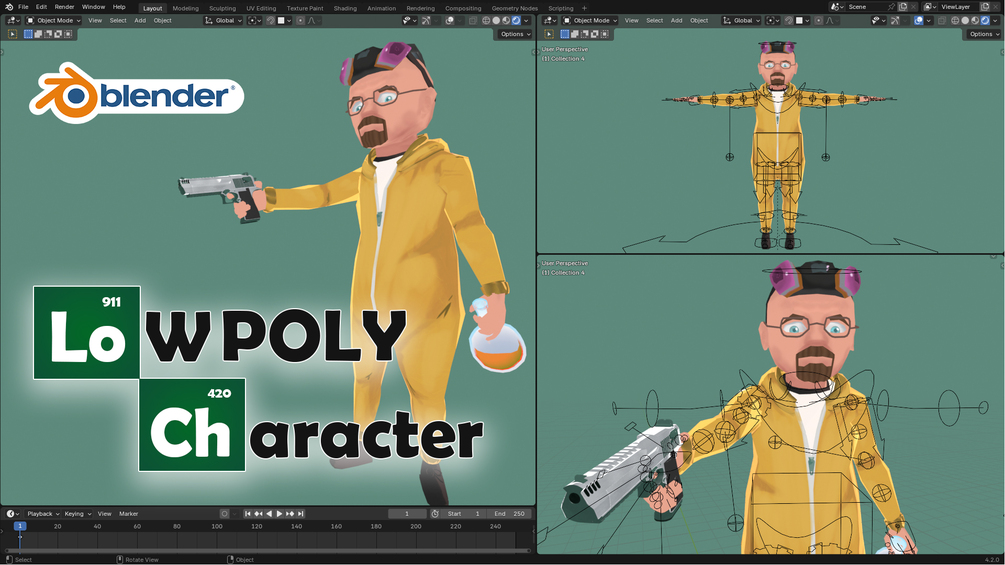Create a new scene with the copy icon
The width and height of the screenshot is (1005, 565).
click(902, 7)
